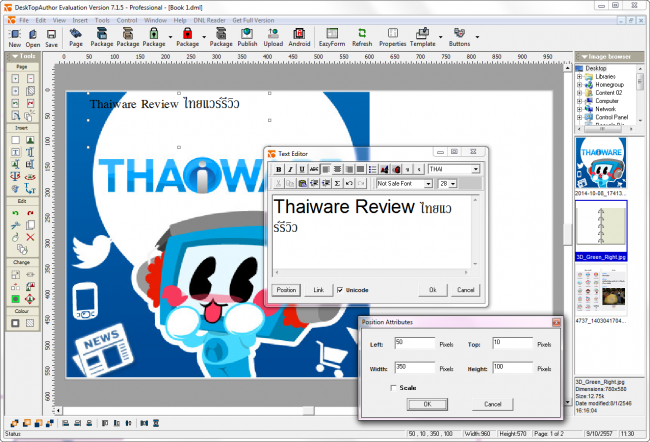
Task: Toggle the ABC strikethrough button in Text Editor
Action: click(x=314, y=169)
